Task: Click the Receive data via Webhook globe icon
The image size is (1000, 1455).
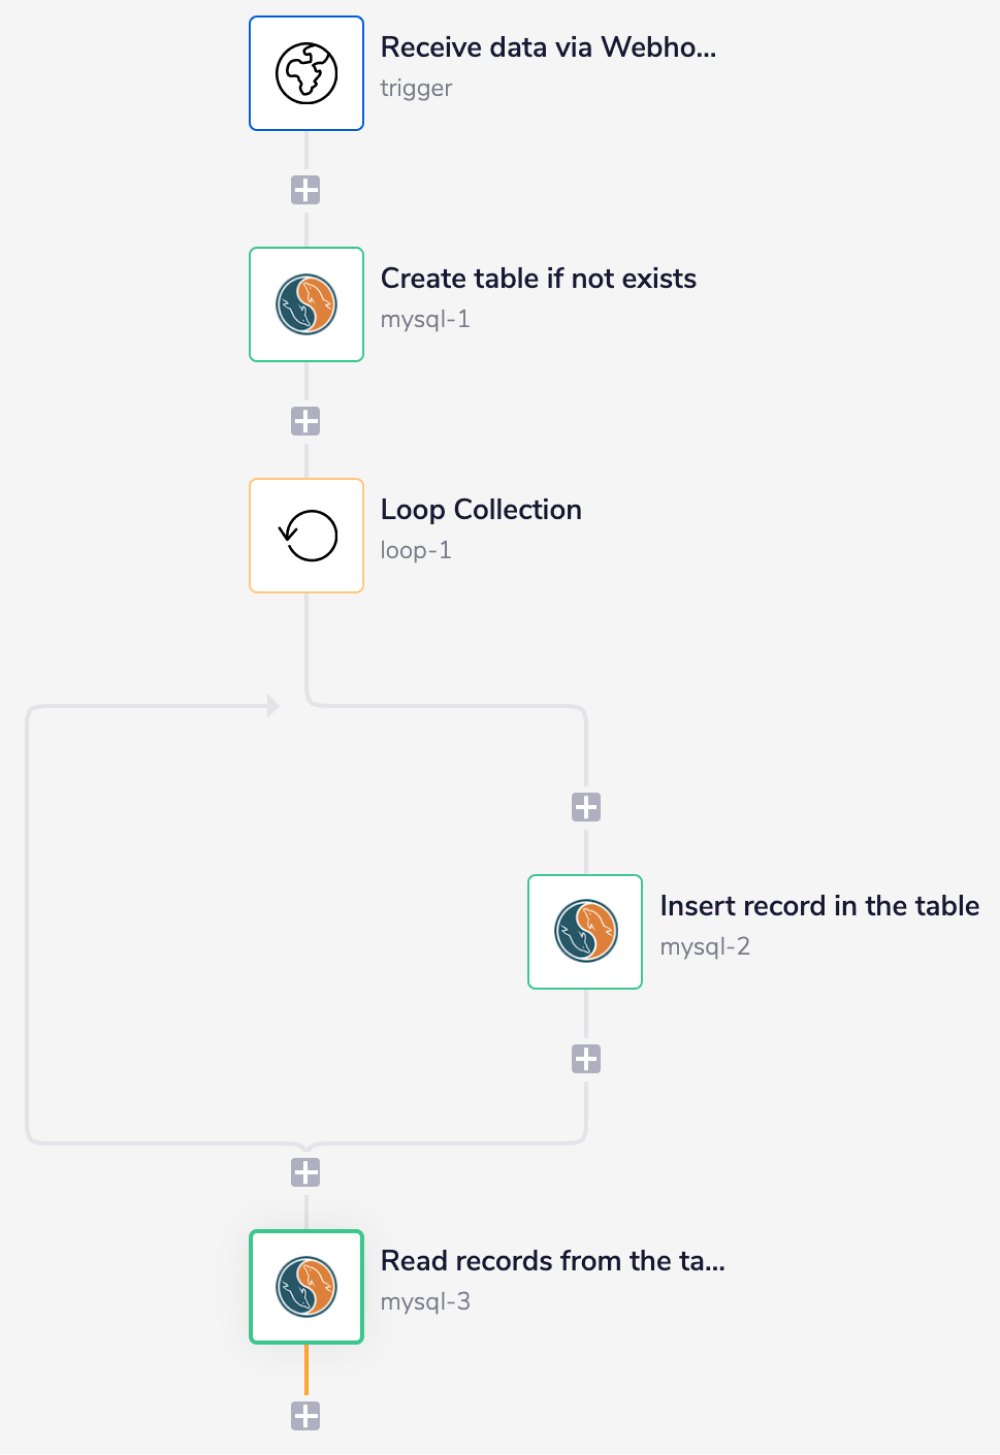Action: click(306, 73)
